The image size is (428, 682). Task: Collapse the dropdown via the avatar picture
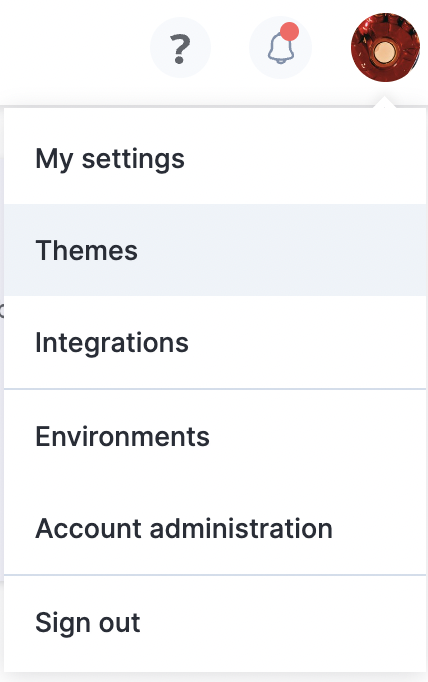click(x=385, y=47)
